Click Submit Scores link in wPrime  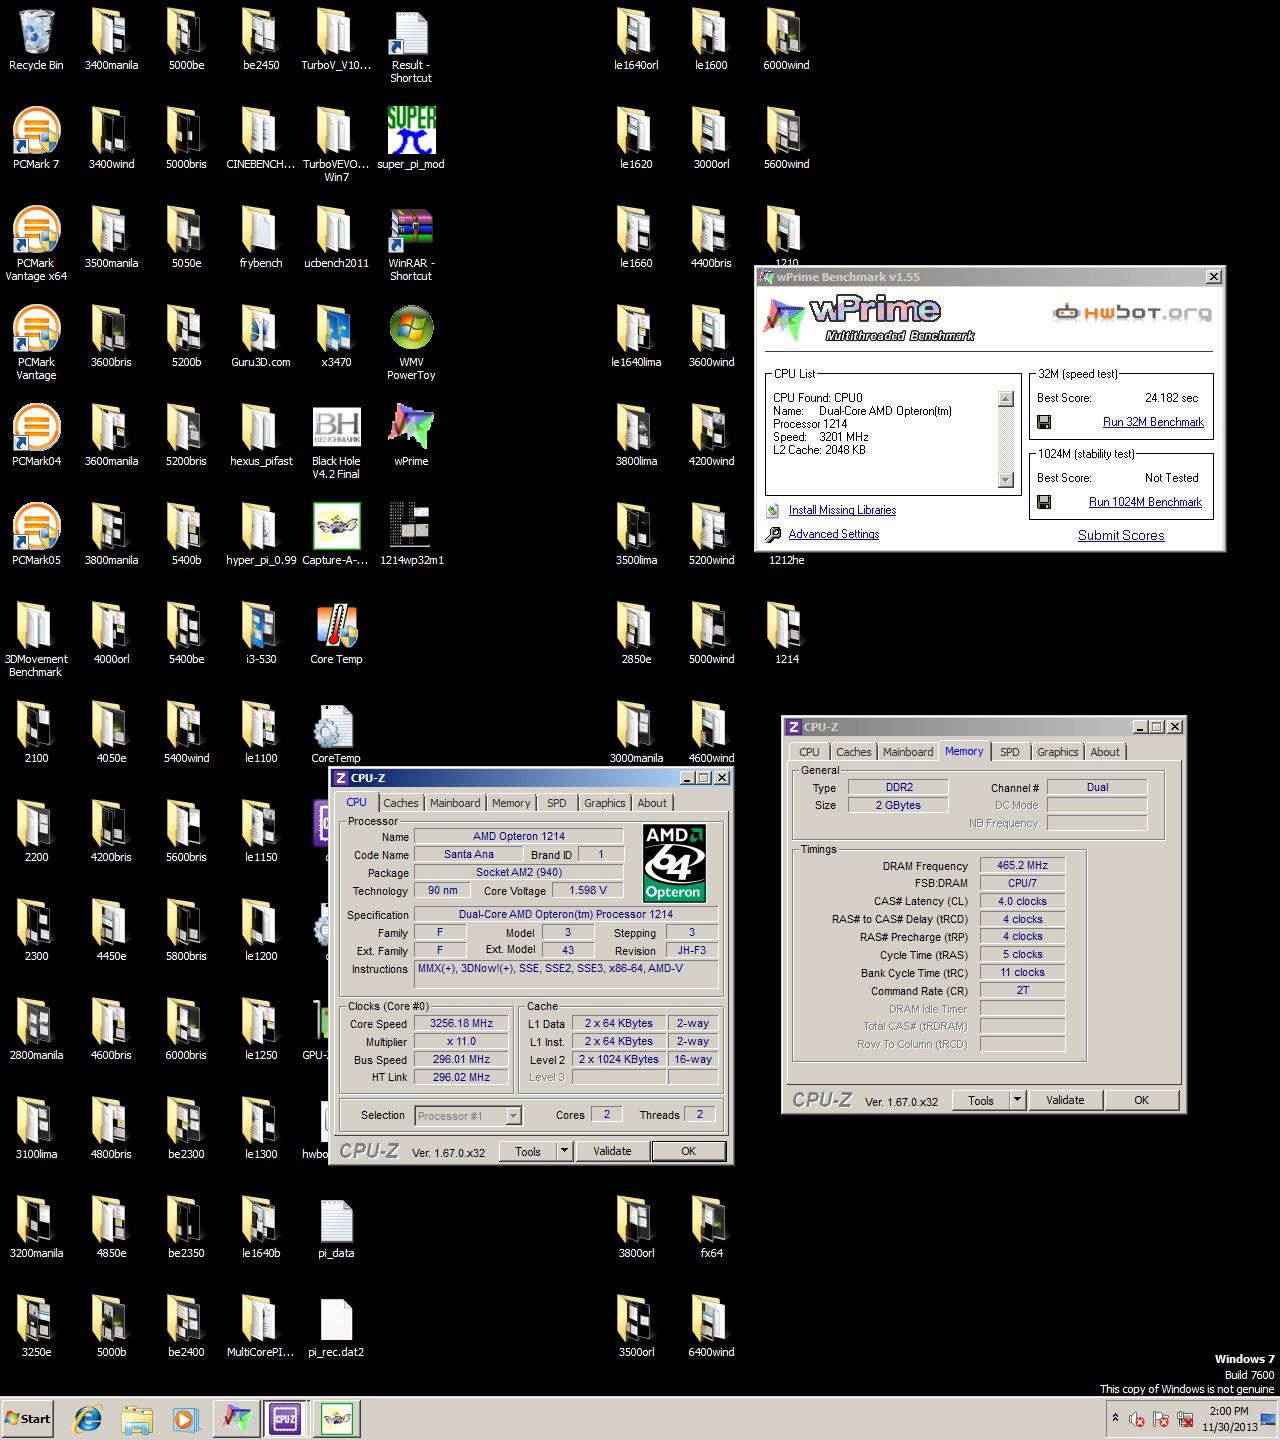[x=1121, y=535]
